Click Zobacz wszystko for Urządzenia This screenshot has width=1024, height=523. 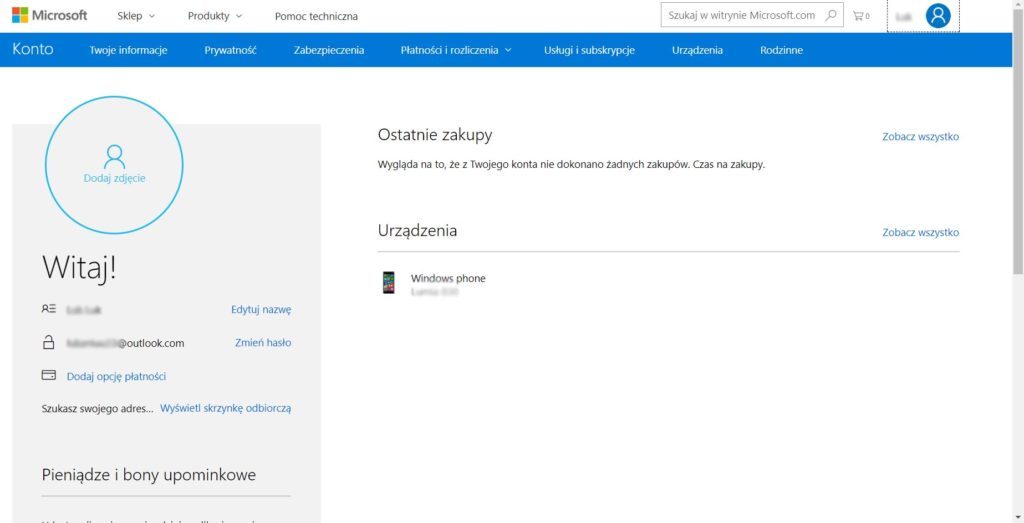(x=921, y=232)
